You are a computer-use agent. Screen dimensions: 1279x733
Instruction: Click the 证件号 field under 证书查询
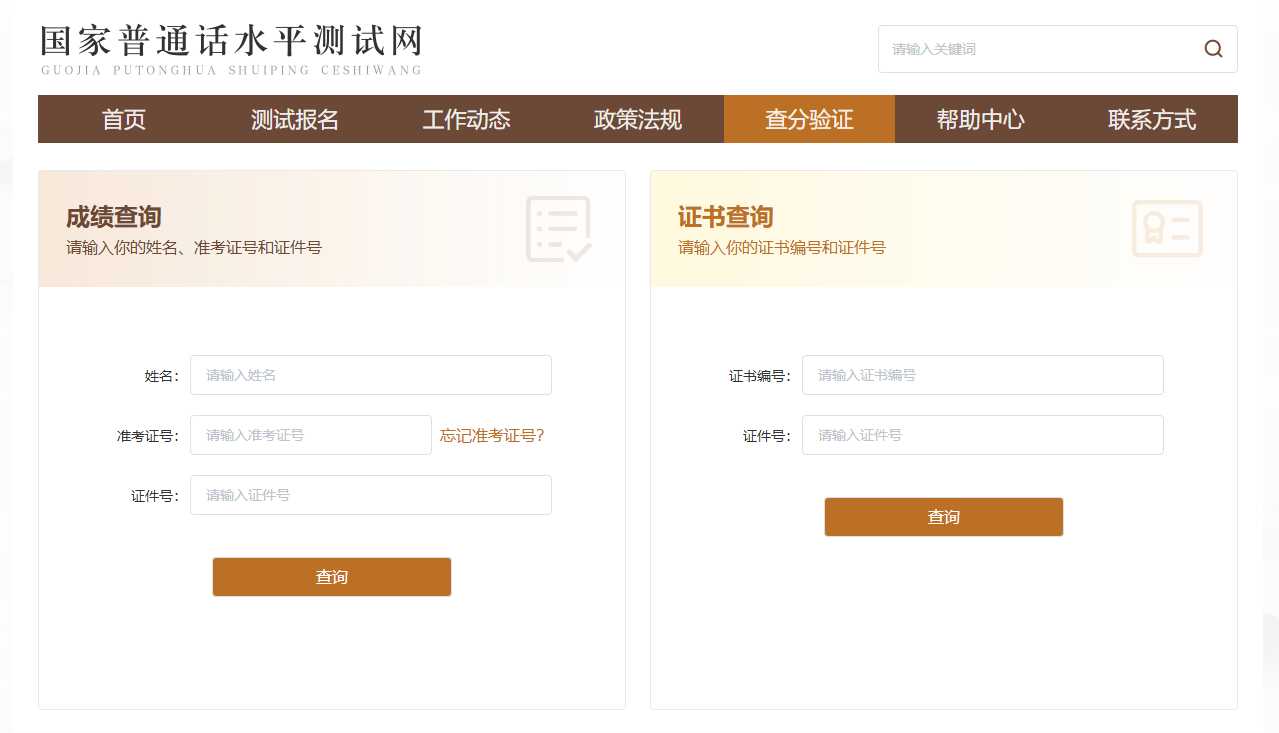[983, 435]
